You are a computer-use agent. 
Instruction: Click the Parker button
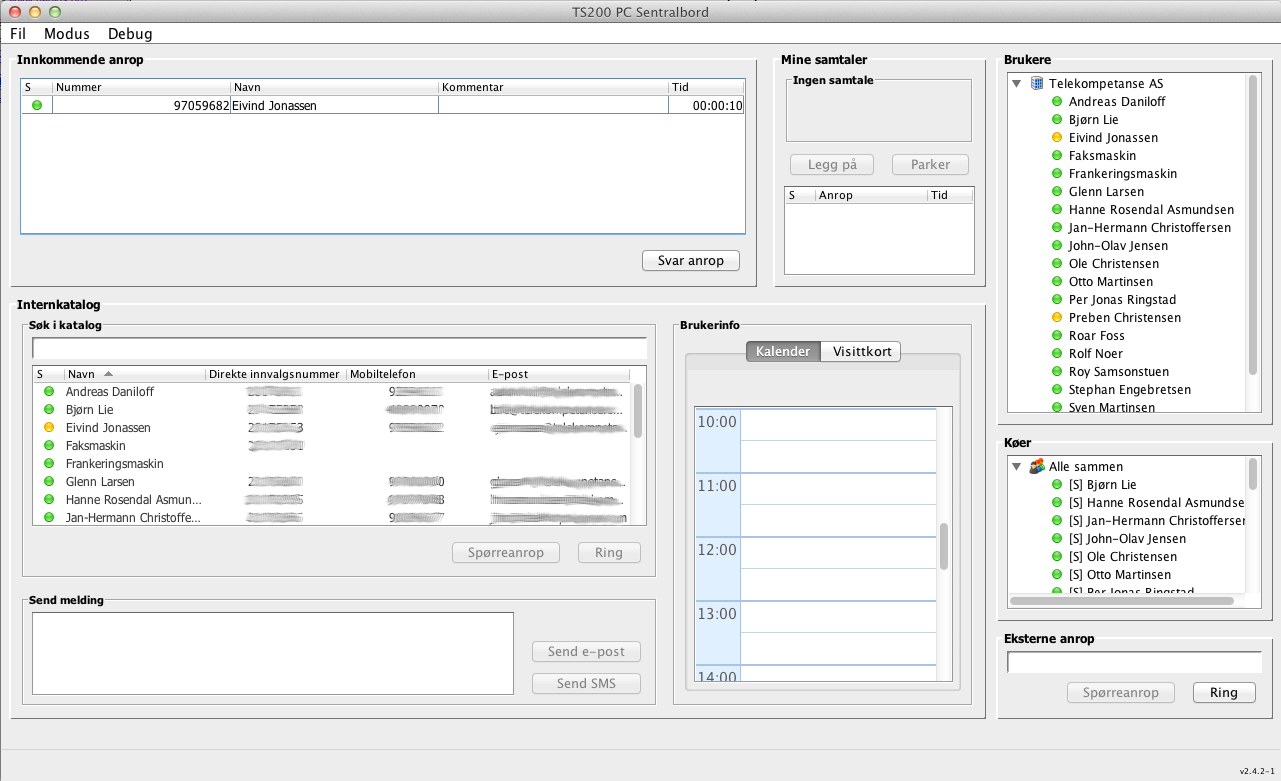[931, 164]
